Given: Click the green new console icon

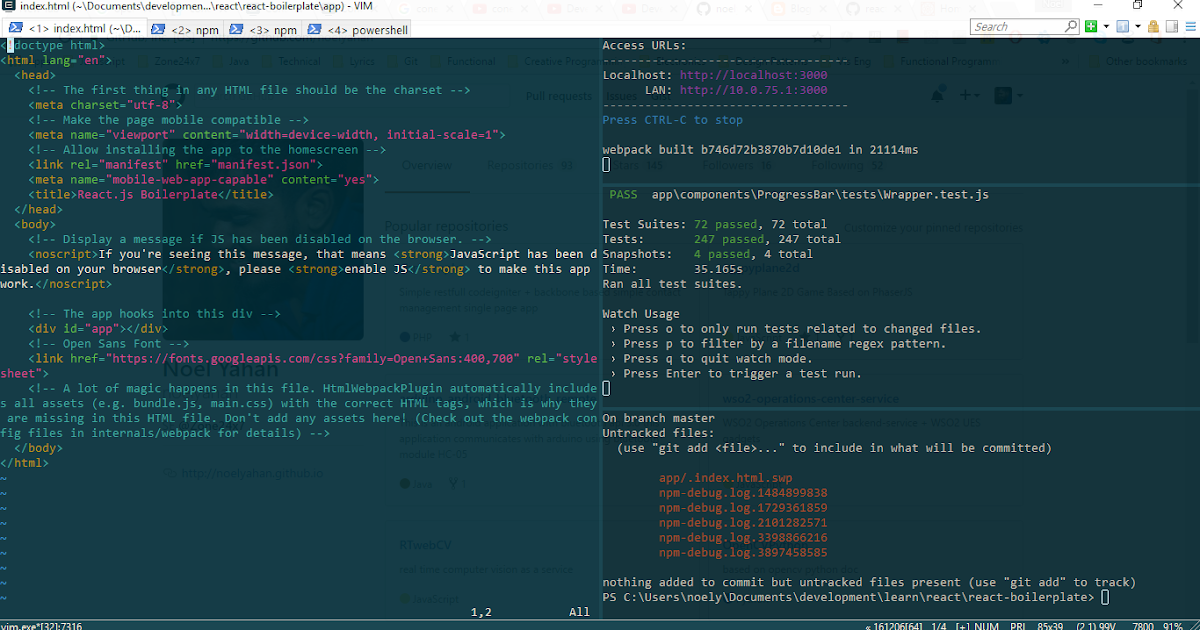Looking at the screenshot, I should click(1091, 26).
